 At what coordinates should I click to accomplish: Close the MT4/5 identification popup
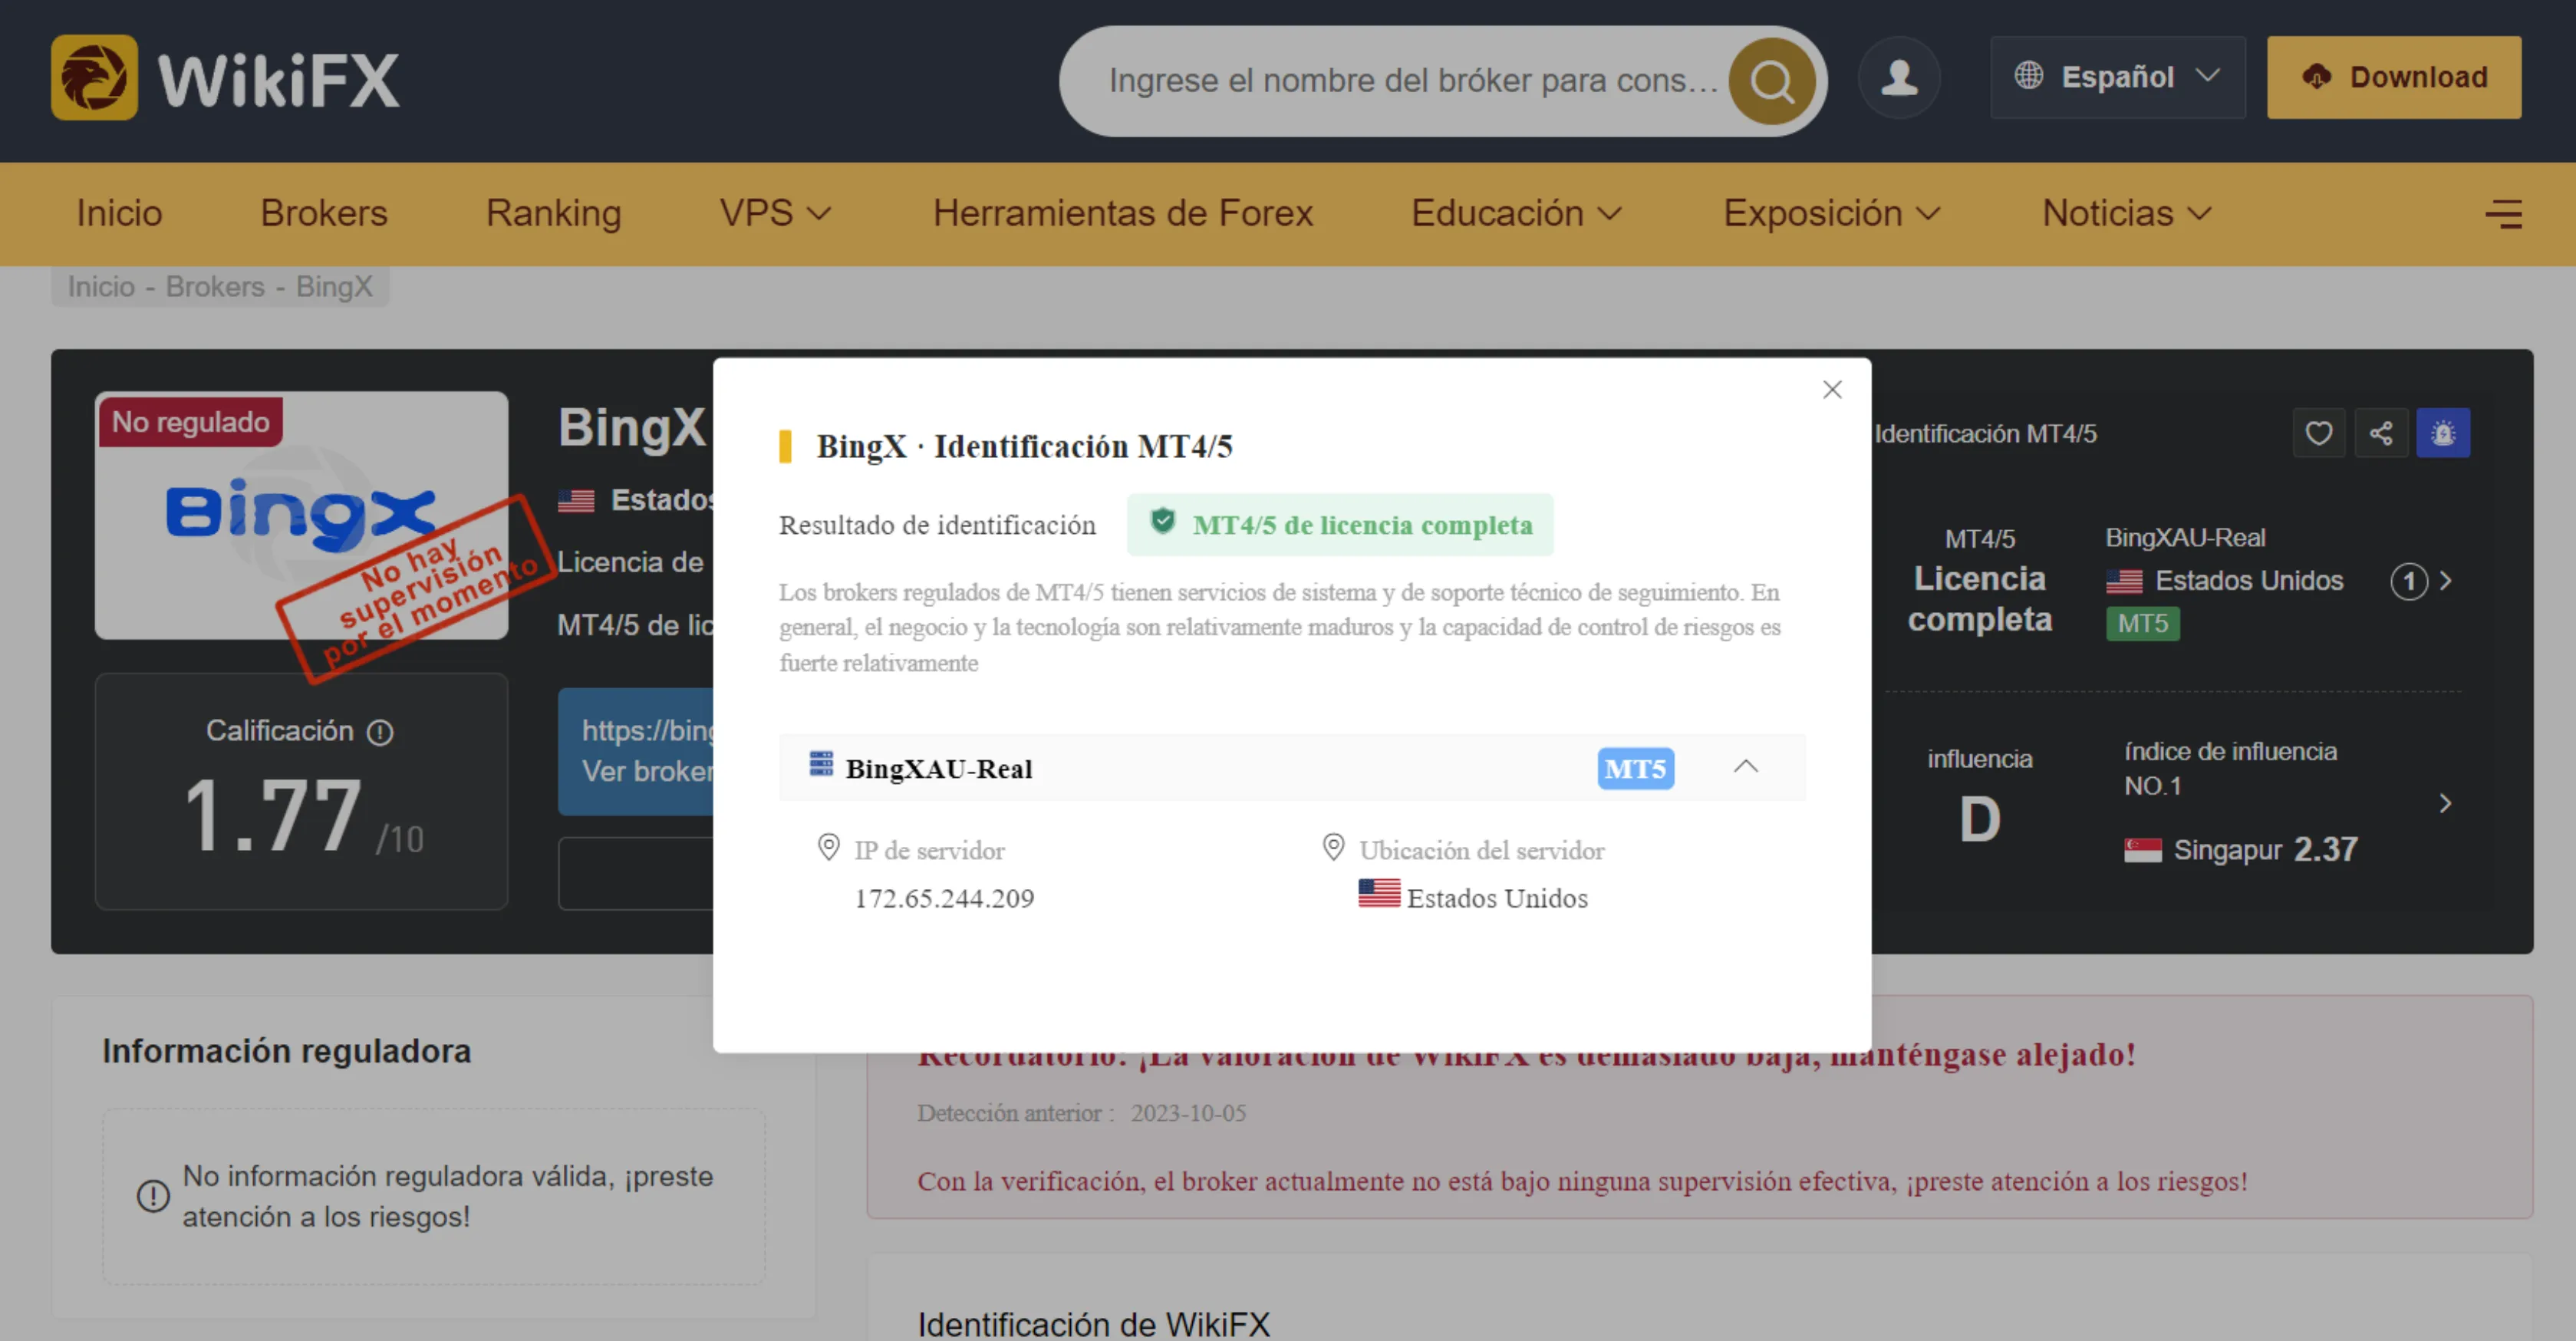(x=1831, y=390)
